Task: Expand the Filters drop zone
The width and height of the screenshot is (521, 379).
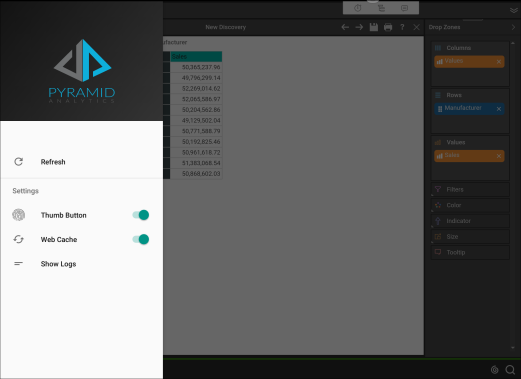Action: (x=470, y=190)
